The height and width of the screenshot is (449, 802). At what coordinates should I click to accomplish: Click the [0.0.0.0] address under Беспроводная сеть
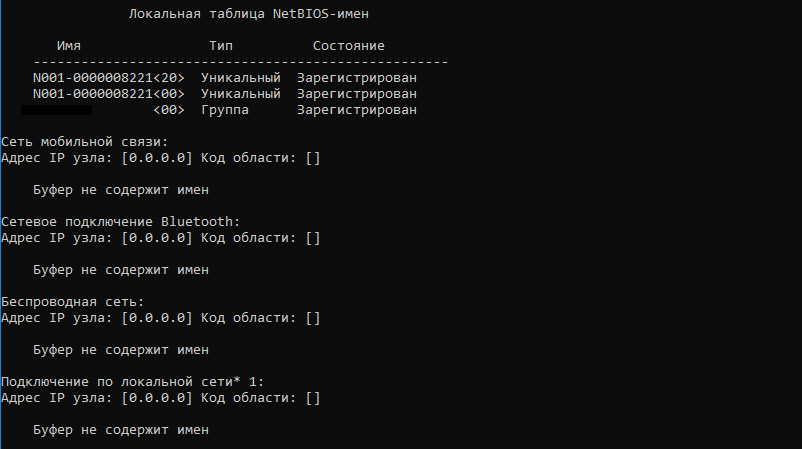coord(156,318)
